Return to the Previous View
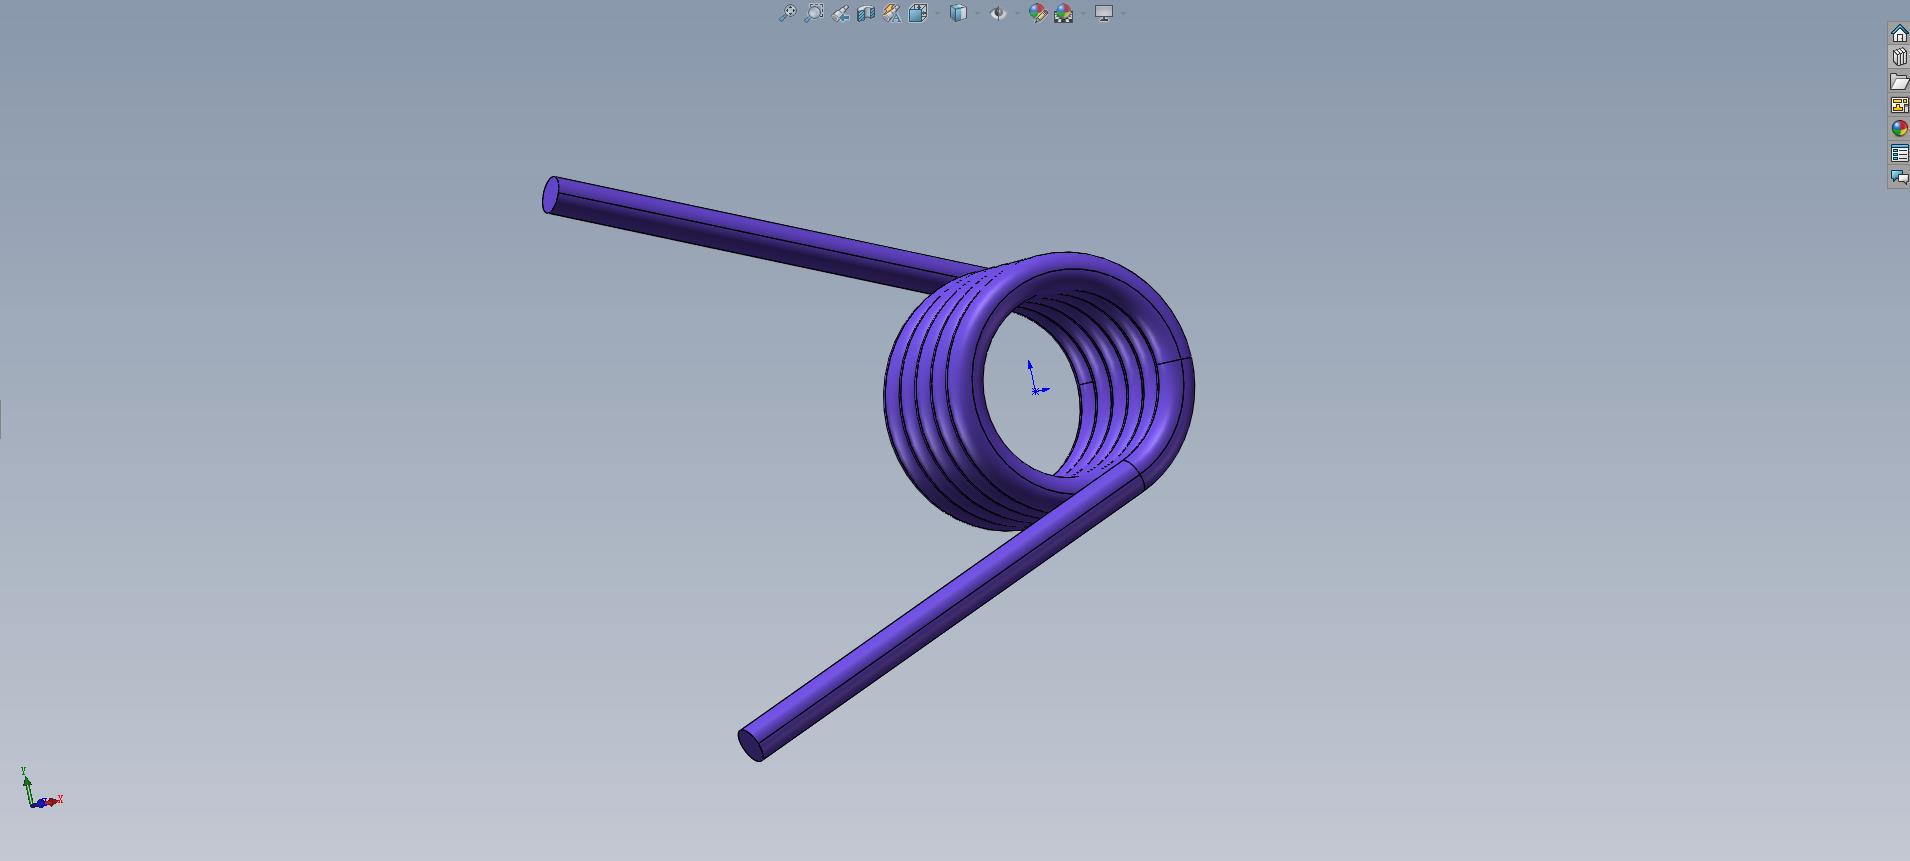The width and height of the screenshot is (1910, 861). pyautogui.click(x=840, y=13)
